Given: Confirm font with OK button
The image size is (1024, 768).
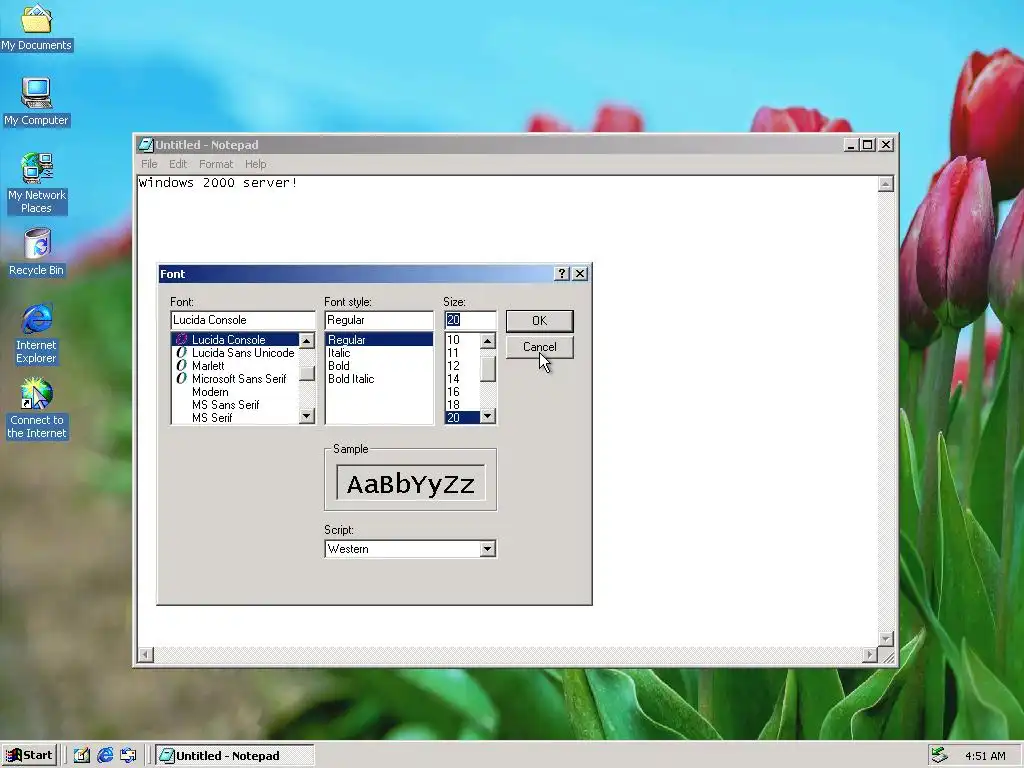Looking at the screenshot, I should point(539,321).
